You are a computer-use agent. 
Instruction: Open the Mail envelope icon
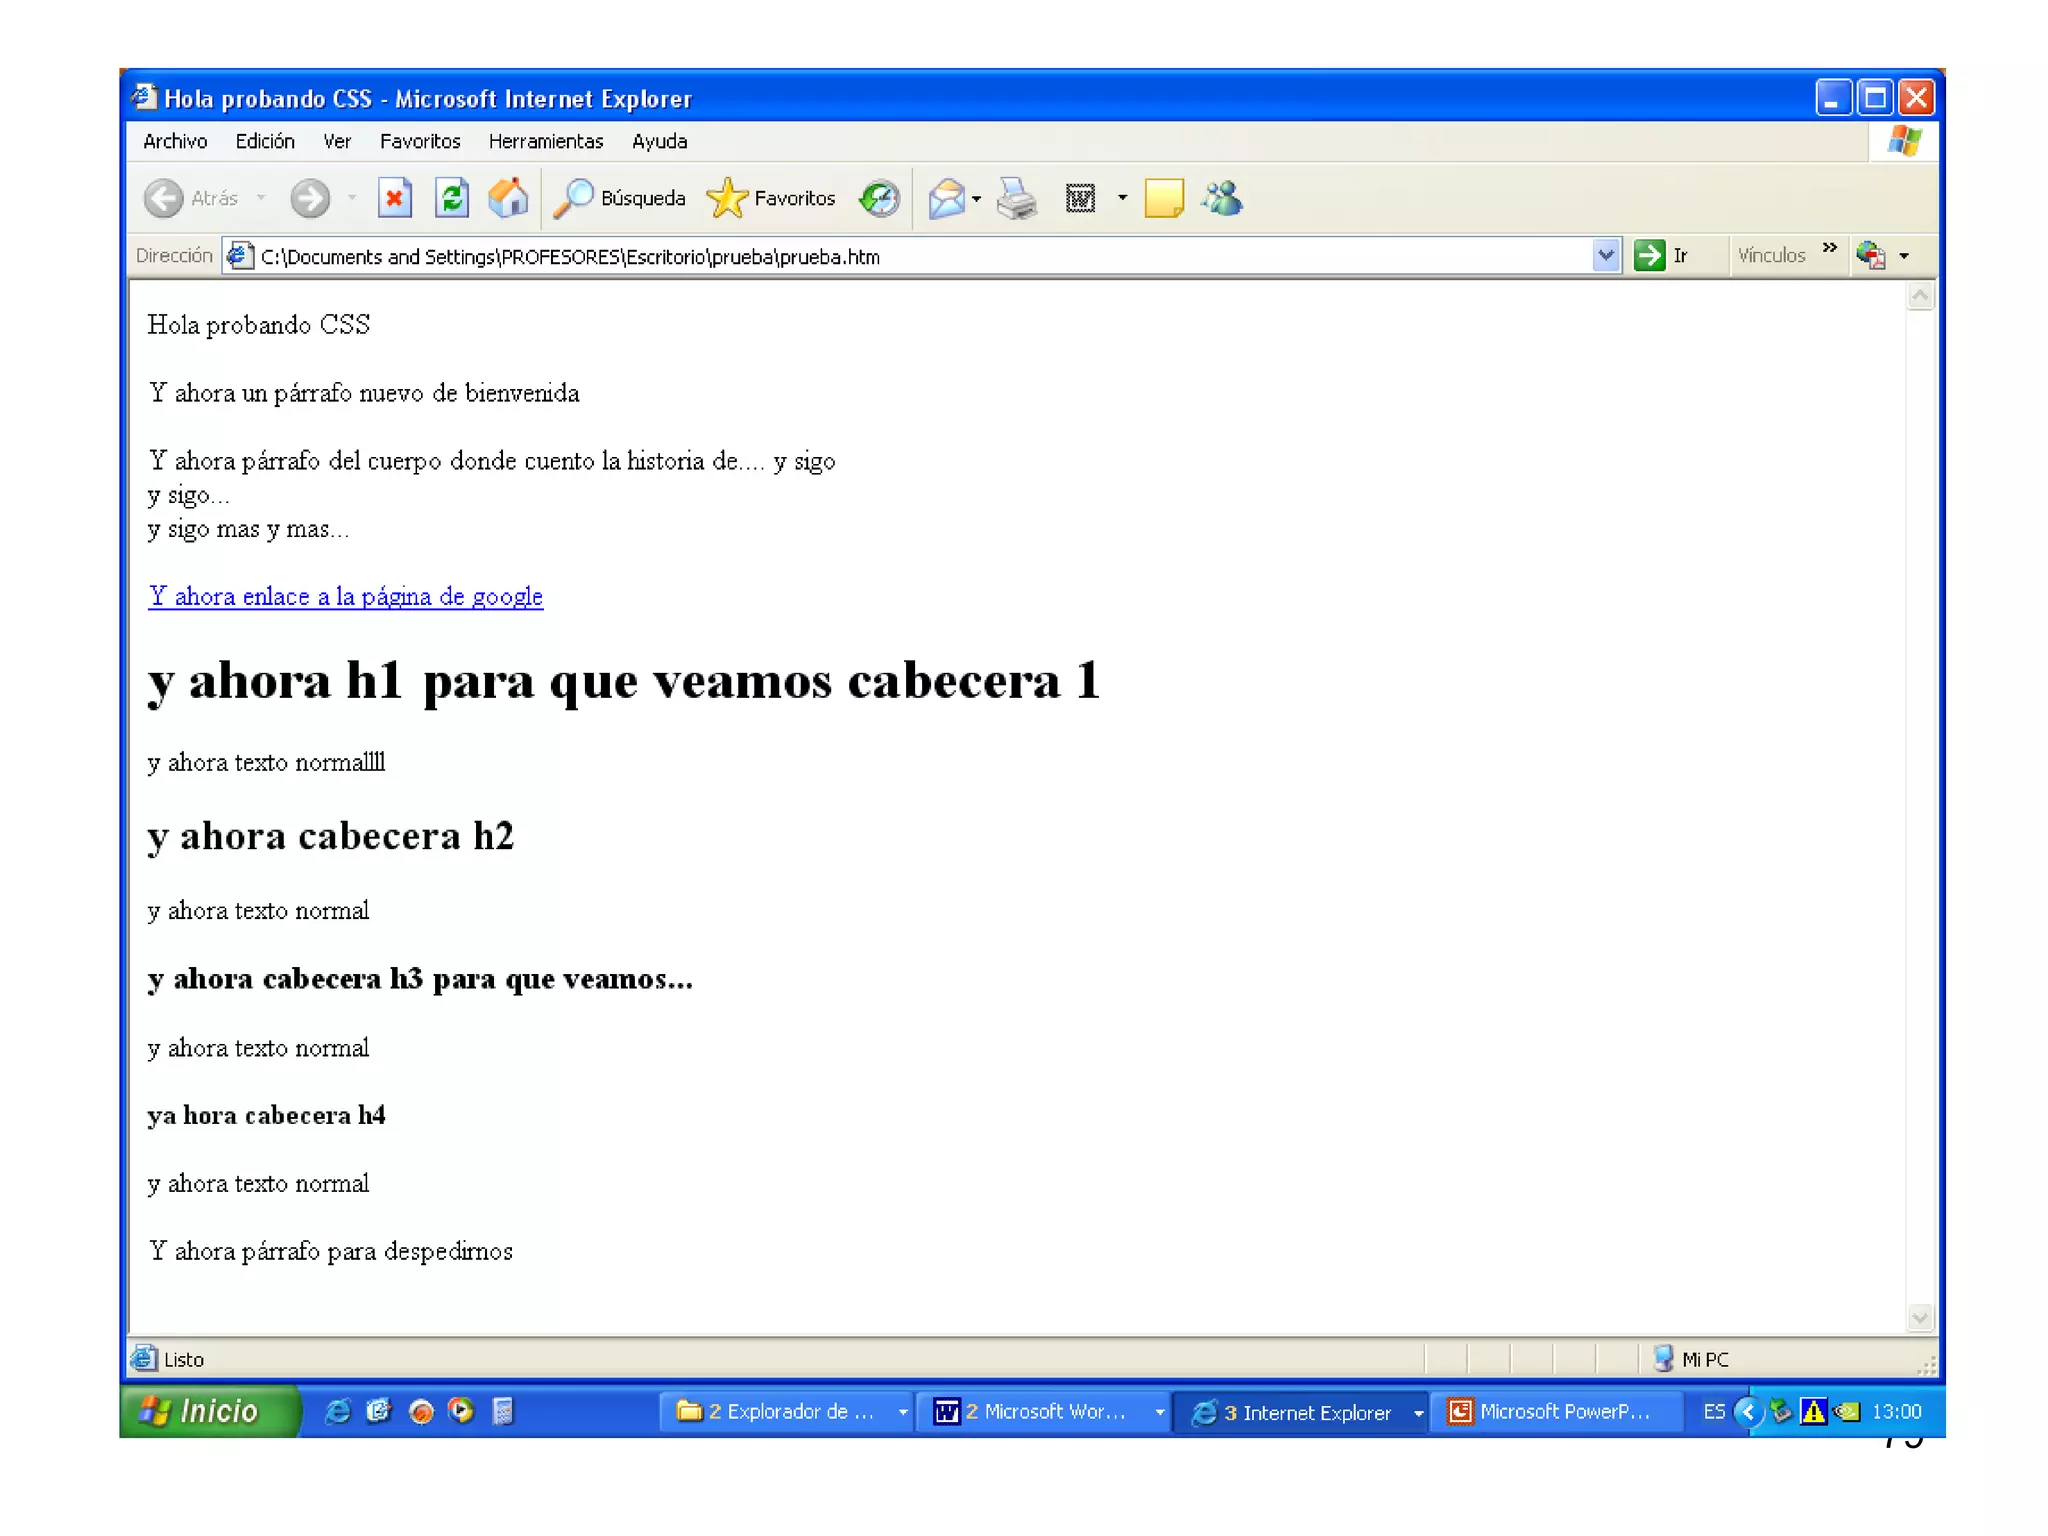coord(946,198)
